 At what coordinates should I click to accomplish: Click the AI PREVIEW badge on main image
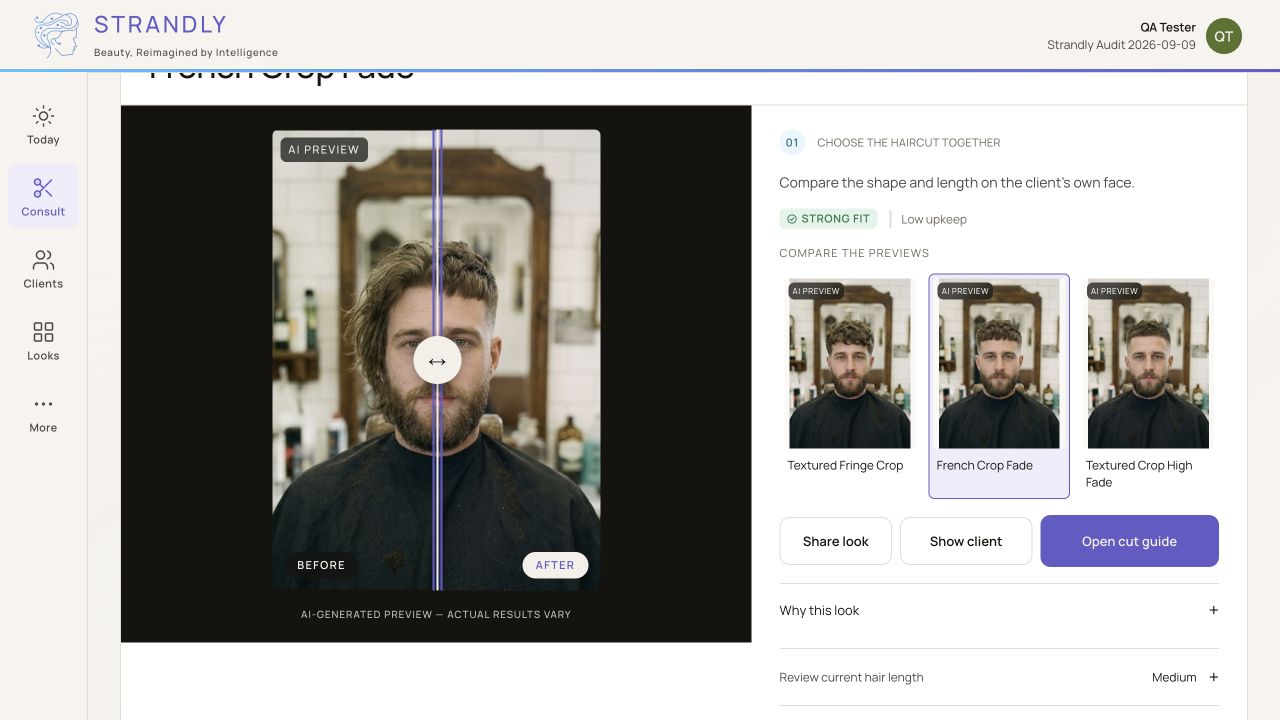[324, 150]
